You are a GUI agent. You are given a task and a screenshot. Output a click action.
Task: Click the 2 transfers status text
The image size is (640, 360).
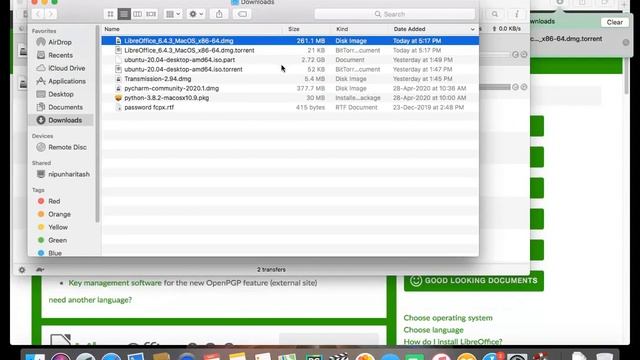click(271, 270)
